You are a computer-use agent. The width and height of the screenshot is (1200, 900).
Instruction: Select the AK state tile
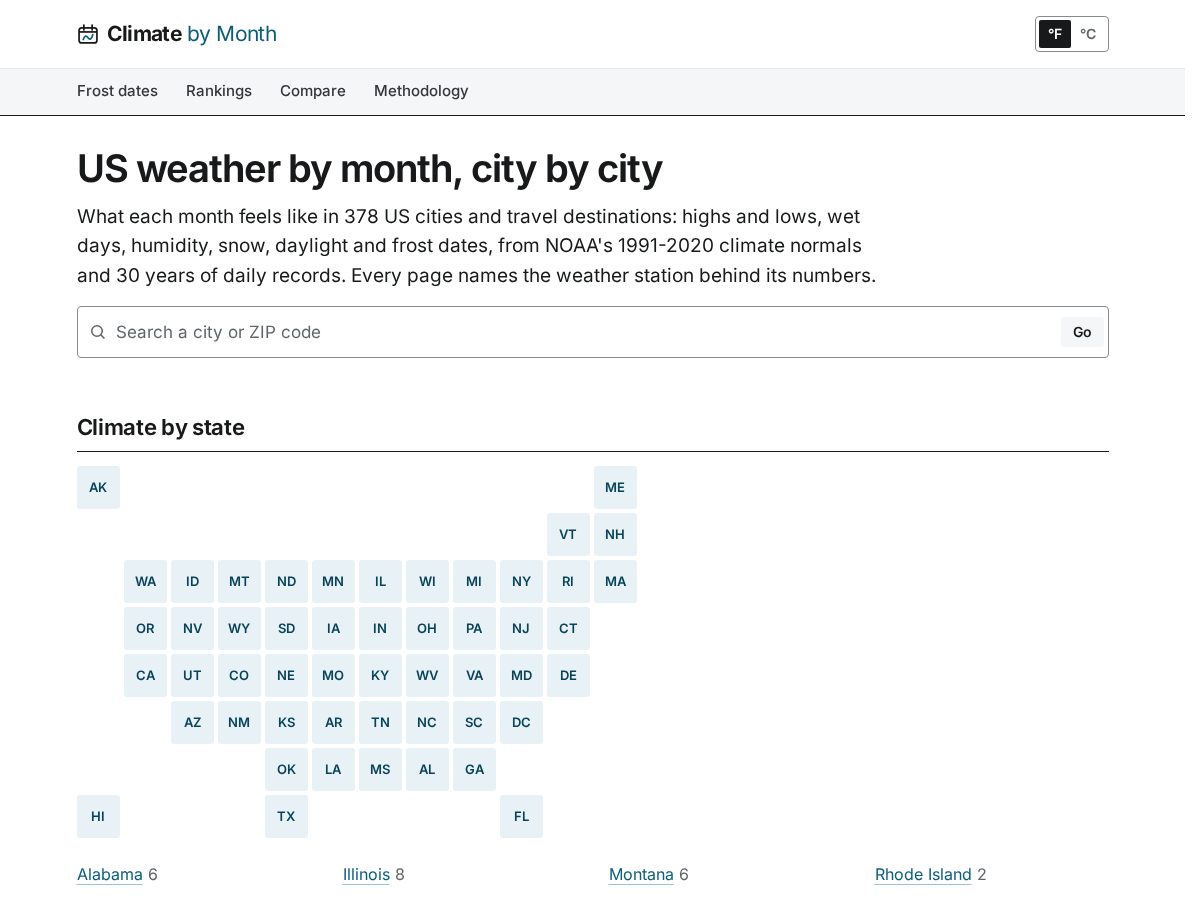98,488
